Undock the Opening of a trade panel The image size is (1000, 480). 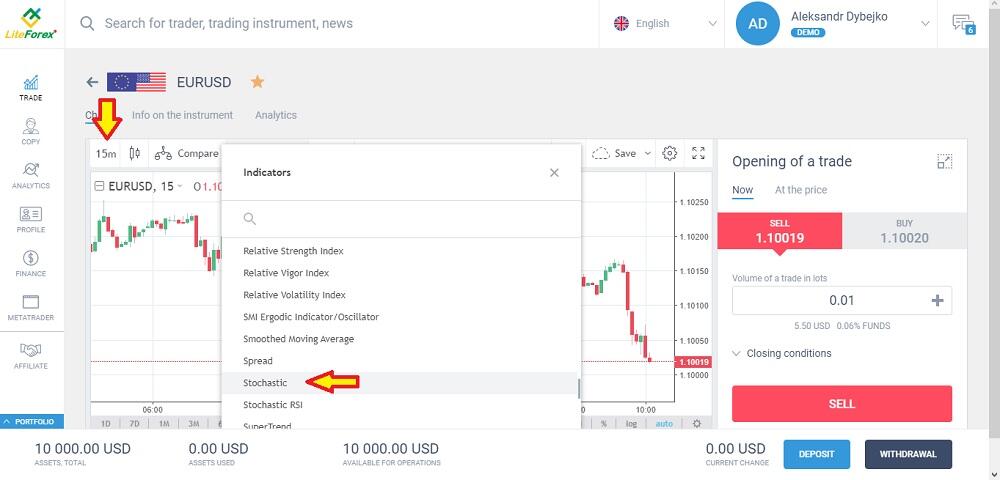pos(945,161)
